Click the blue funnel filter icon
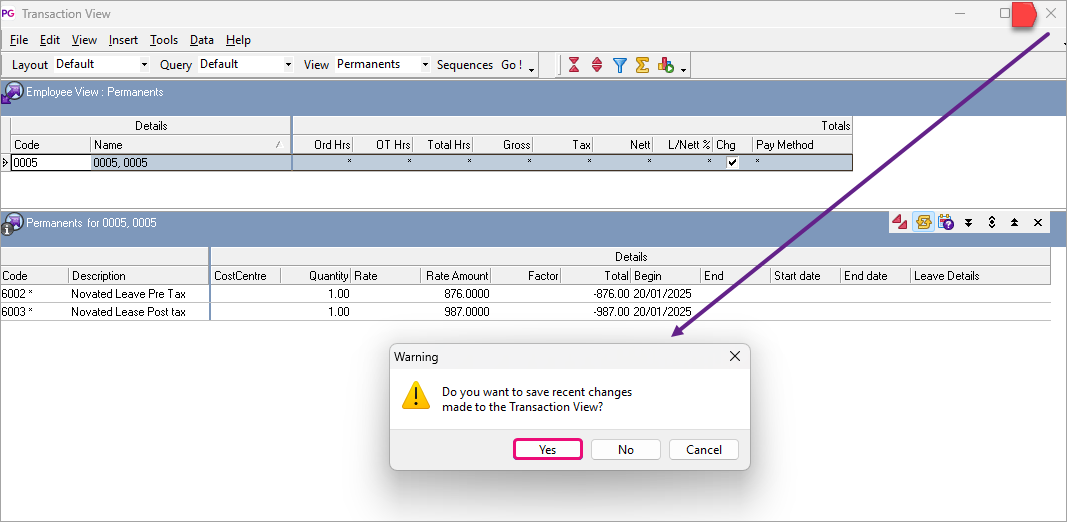The image size is (1067, 522). pyautogui.click(x=620, y=65)
